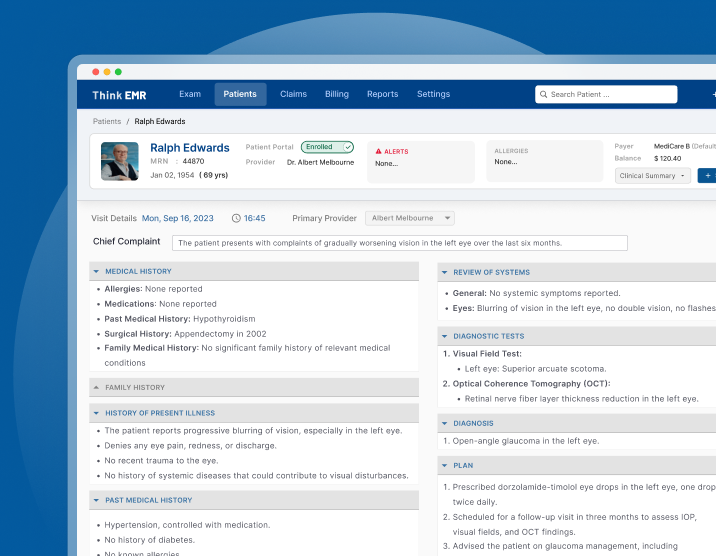The height and width of the screenshot is (556, 716).
Task: Click the red alerts warning icon
Action: click(x=379, y=151)
